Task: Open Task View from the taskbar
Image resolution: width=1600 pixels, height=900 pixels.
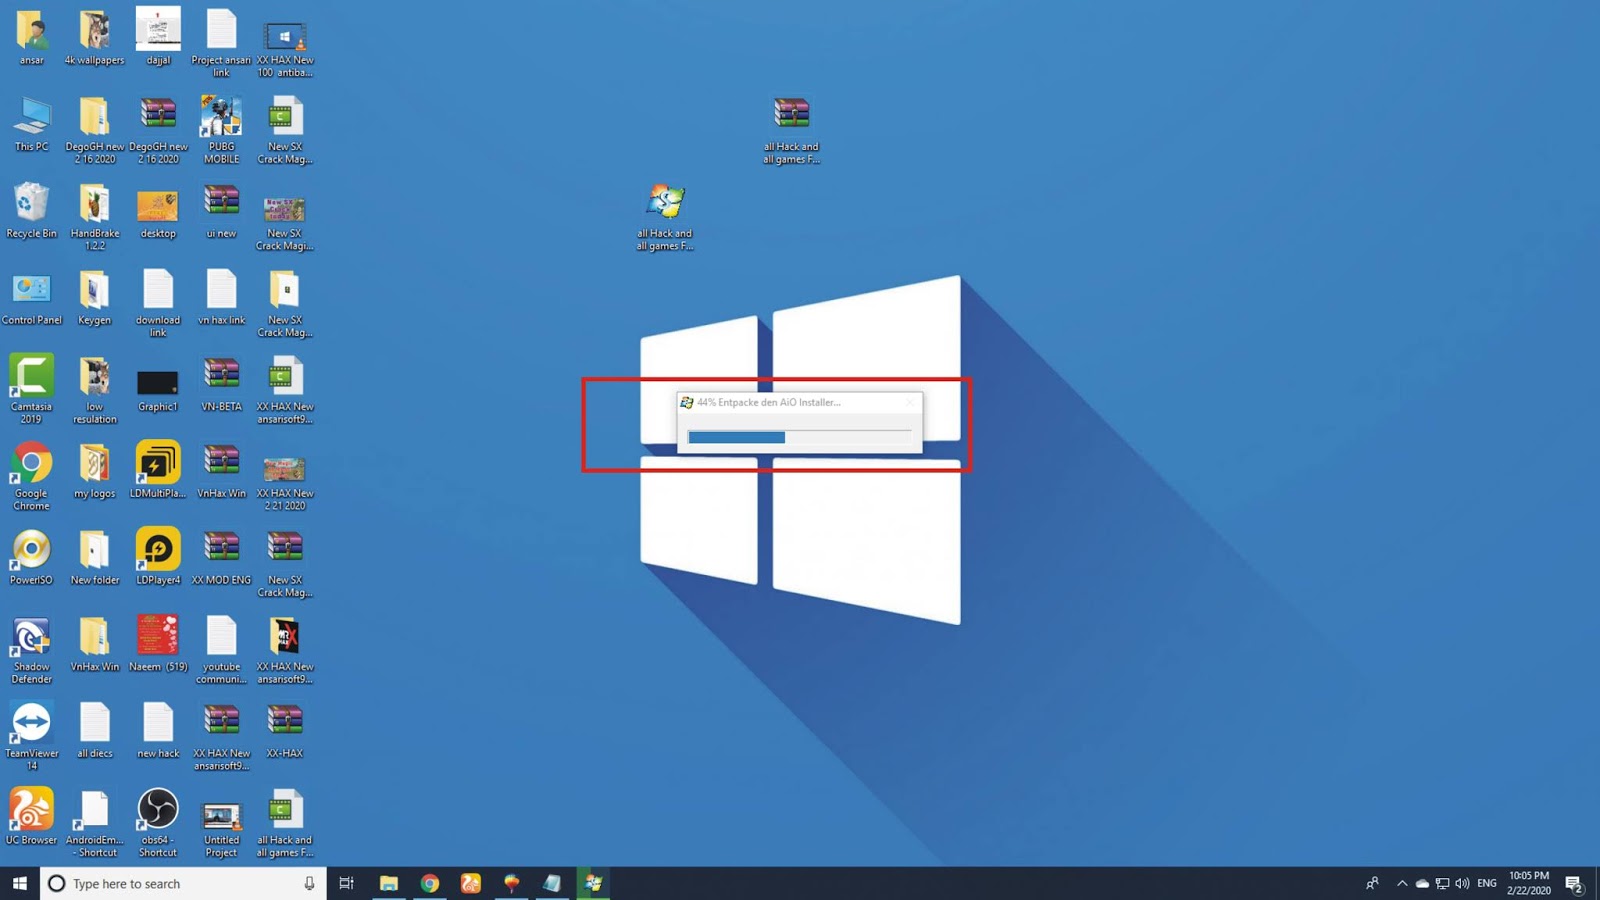Action: tap(347, 883)
